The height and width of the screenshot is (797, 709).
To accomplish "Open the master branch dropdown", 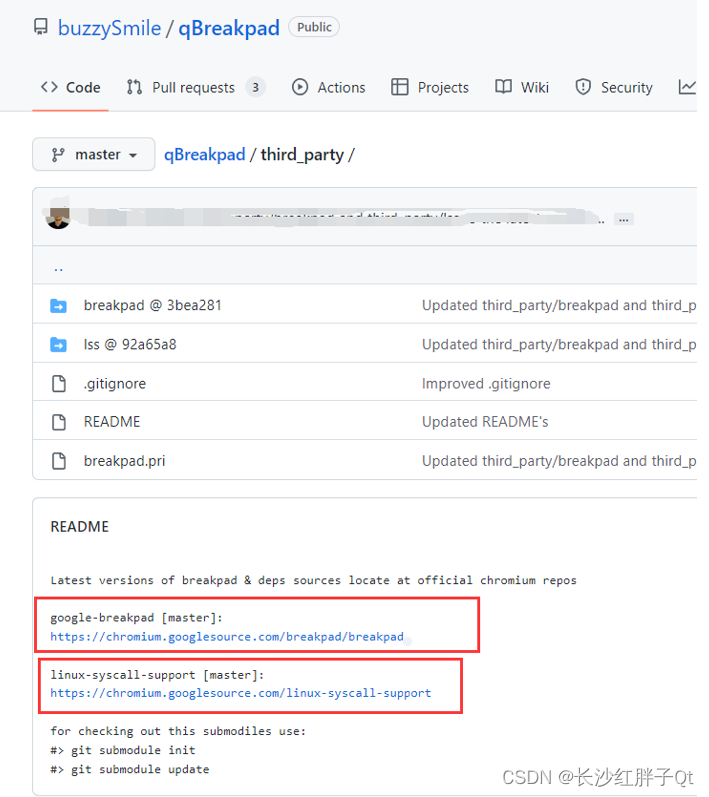I will (x=94, y=154).
